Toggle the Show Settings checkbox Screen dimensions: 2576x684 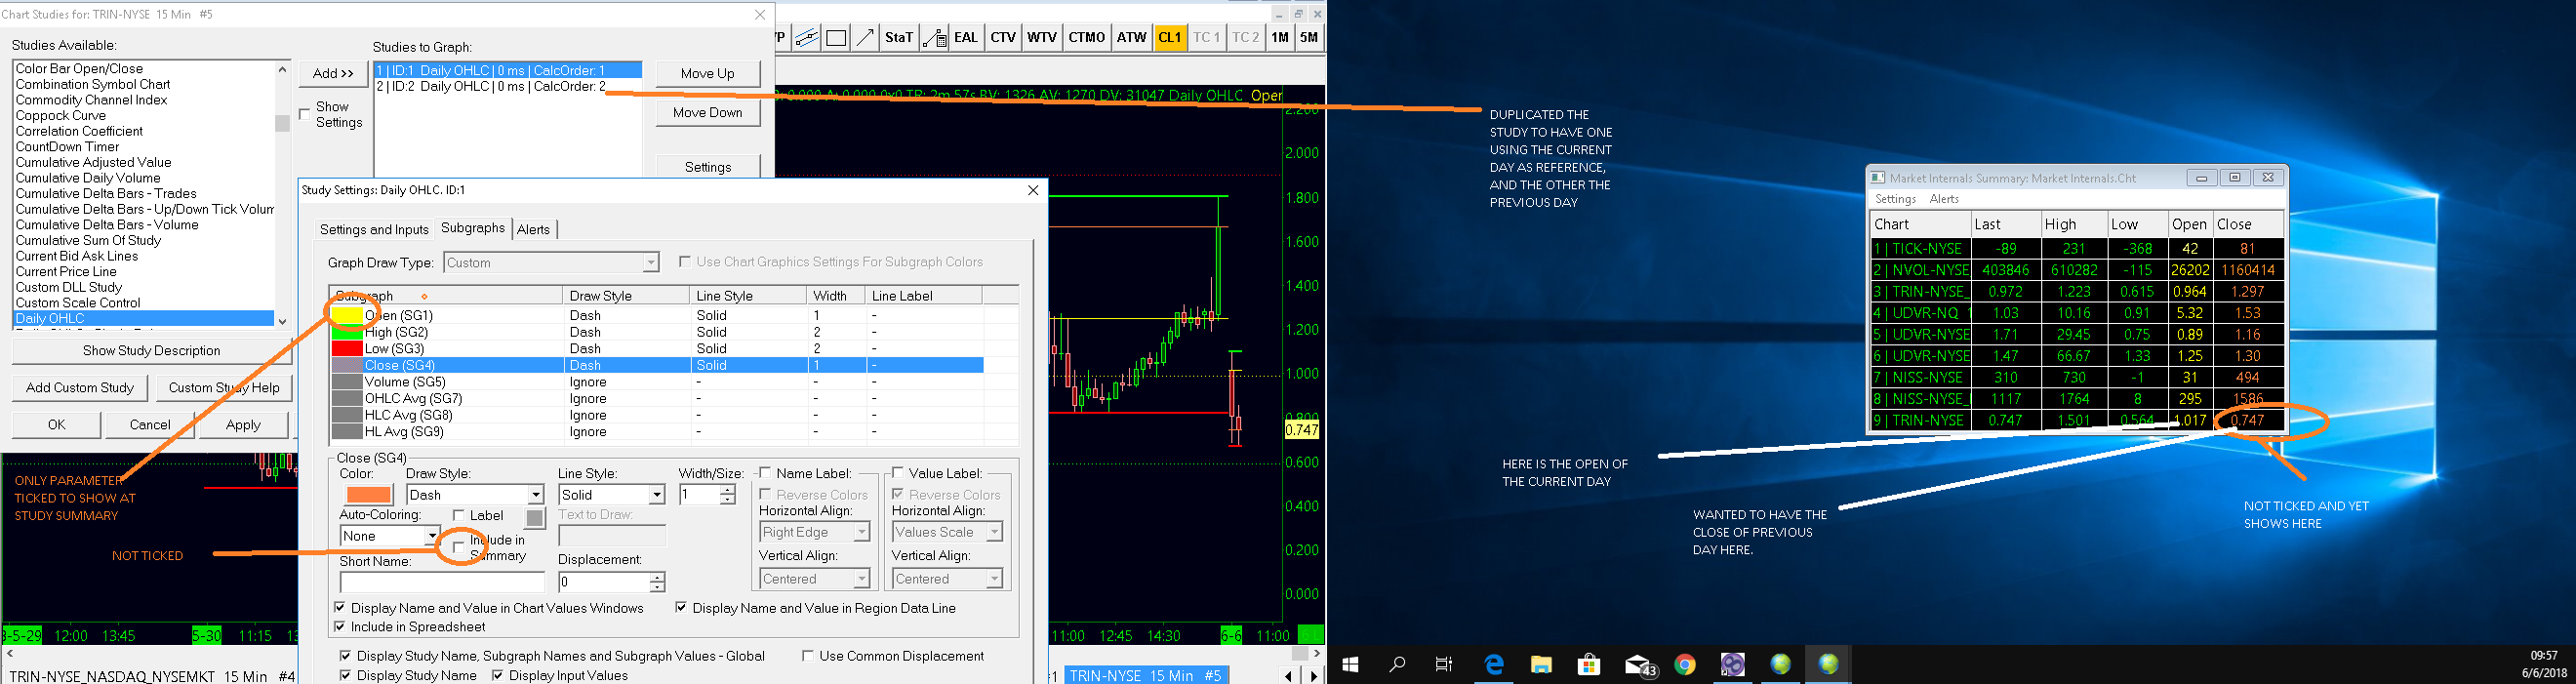pos(305,114)
